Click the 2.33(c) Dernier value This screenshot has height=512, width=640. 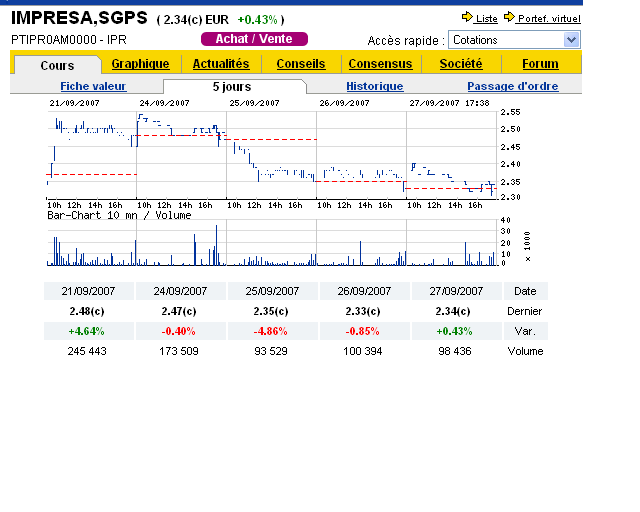(x=363, y=311)
